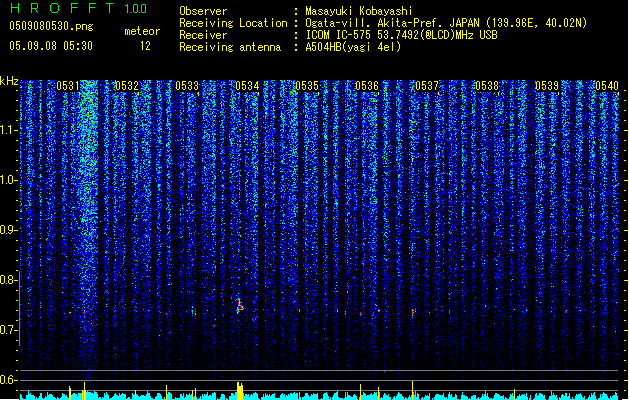
Task: Click the 'Receiving antenna' label
Action: pyautogui.click(x=230, y=47)
